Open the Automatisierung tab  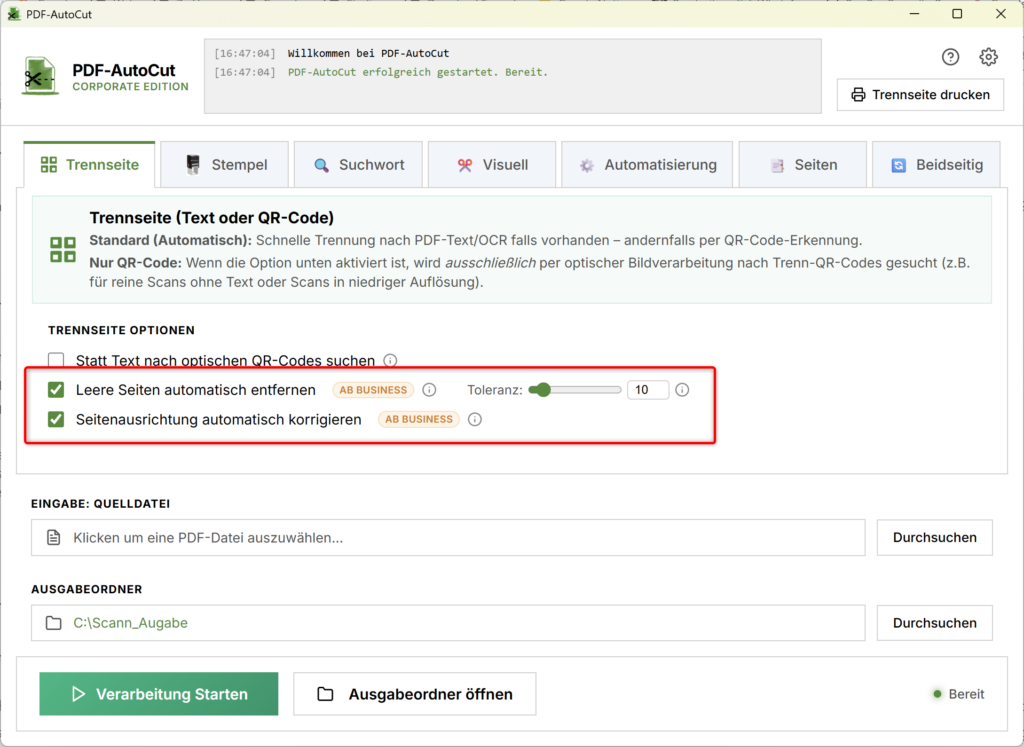(647, 165)
